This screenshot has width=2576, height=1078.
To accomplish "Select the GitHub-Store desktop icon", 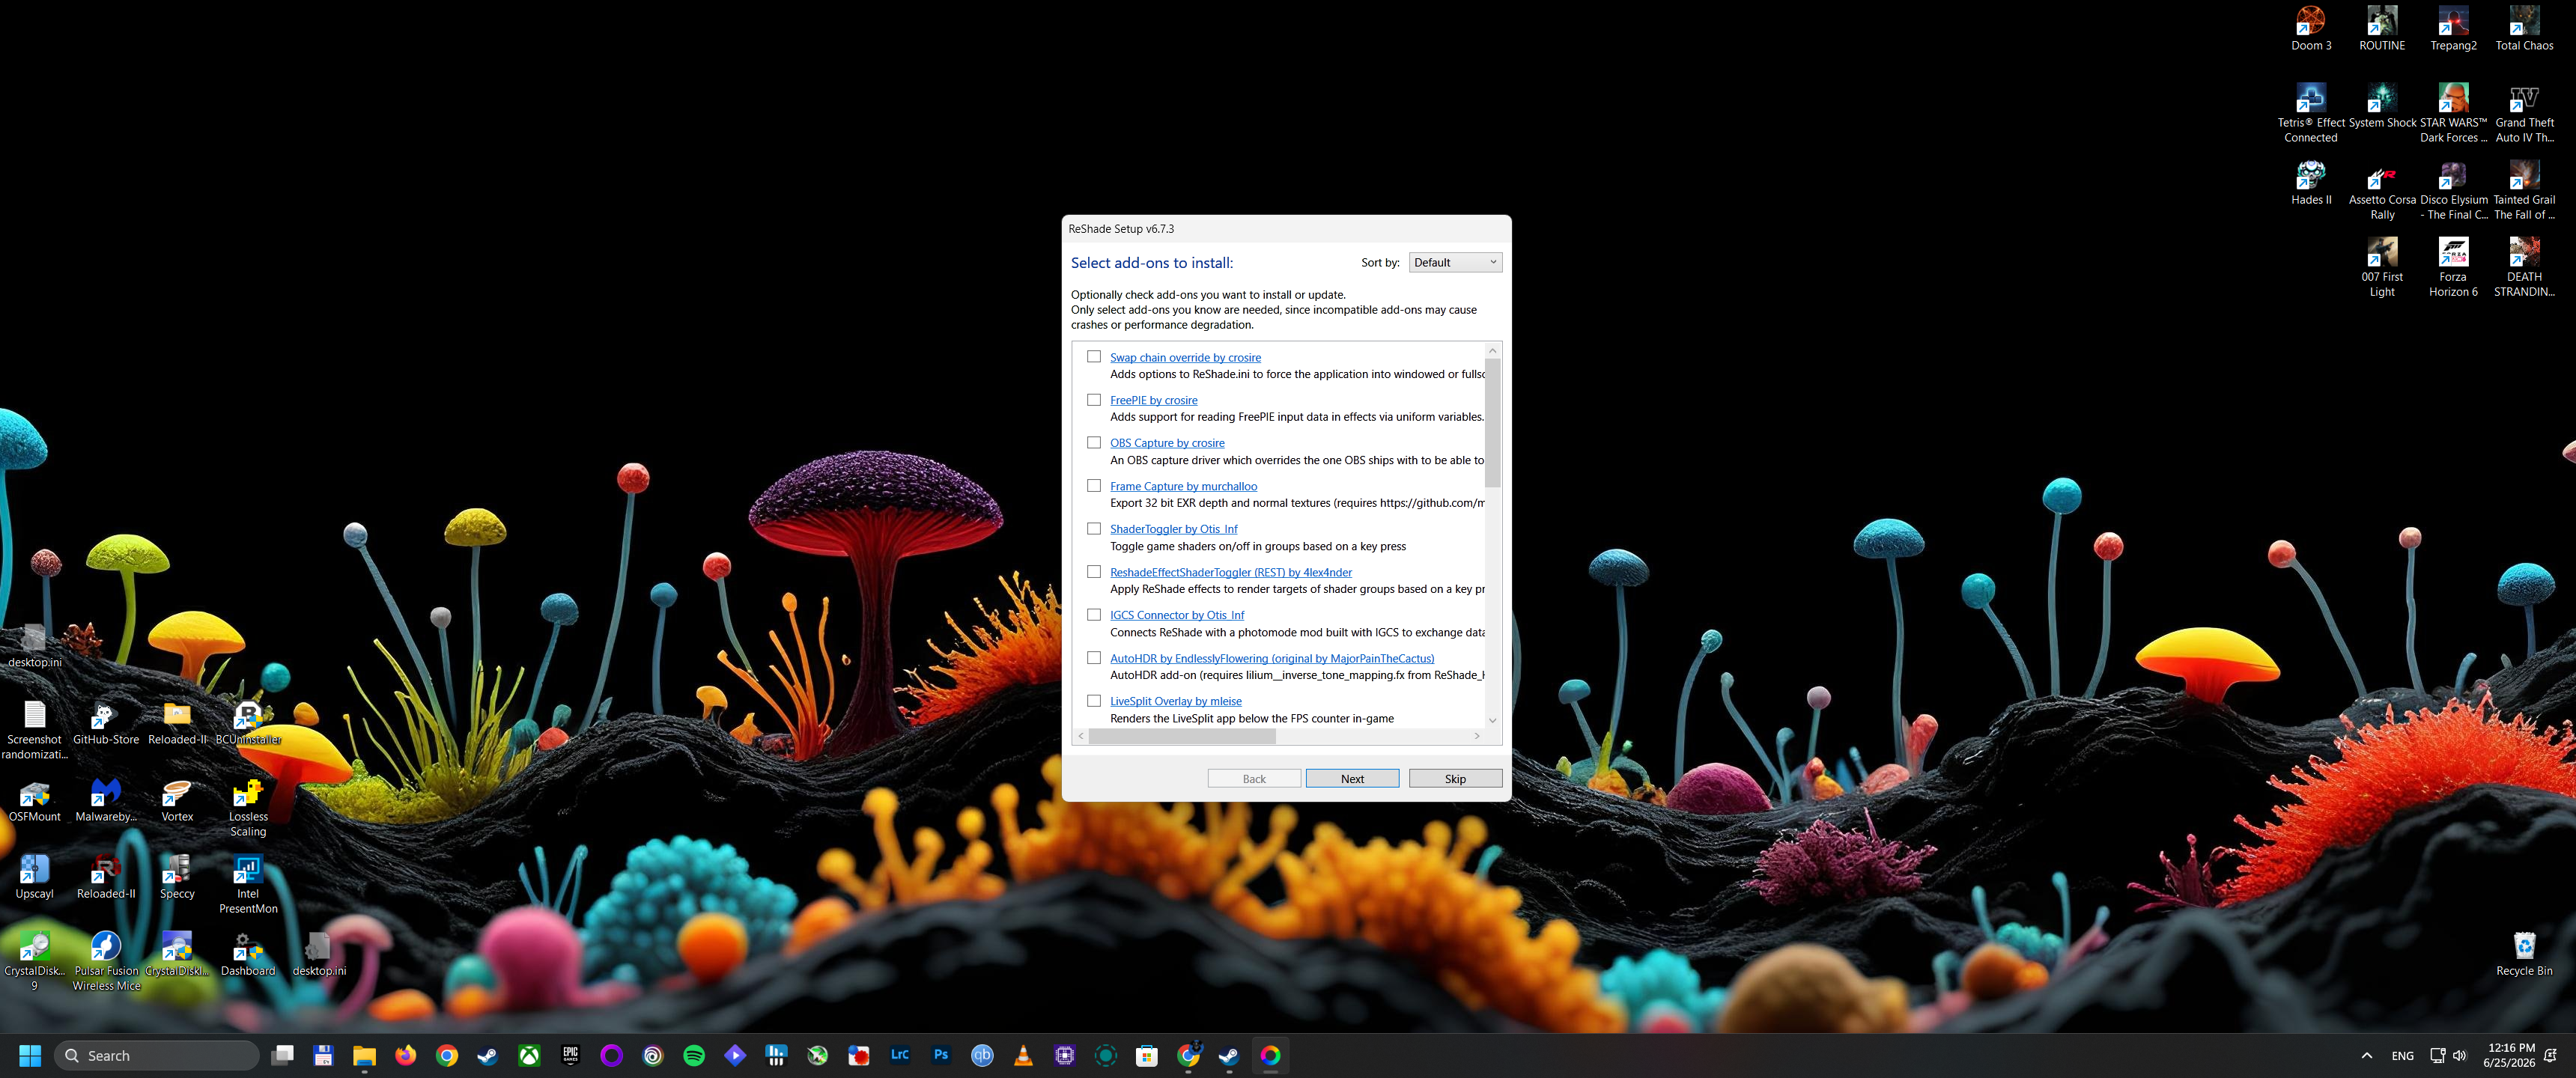I will (106, 723).
